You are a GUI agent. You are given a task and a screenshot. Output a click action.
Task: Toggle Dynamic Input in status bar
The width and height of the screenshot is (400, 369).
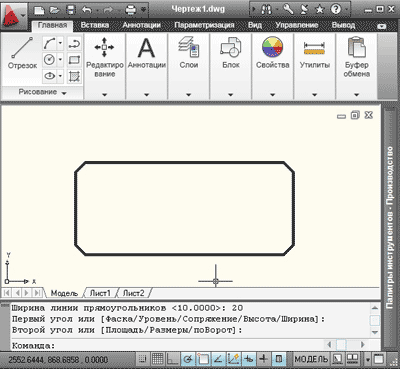click(x=249, y=359)
